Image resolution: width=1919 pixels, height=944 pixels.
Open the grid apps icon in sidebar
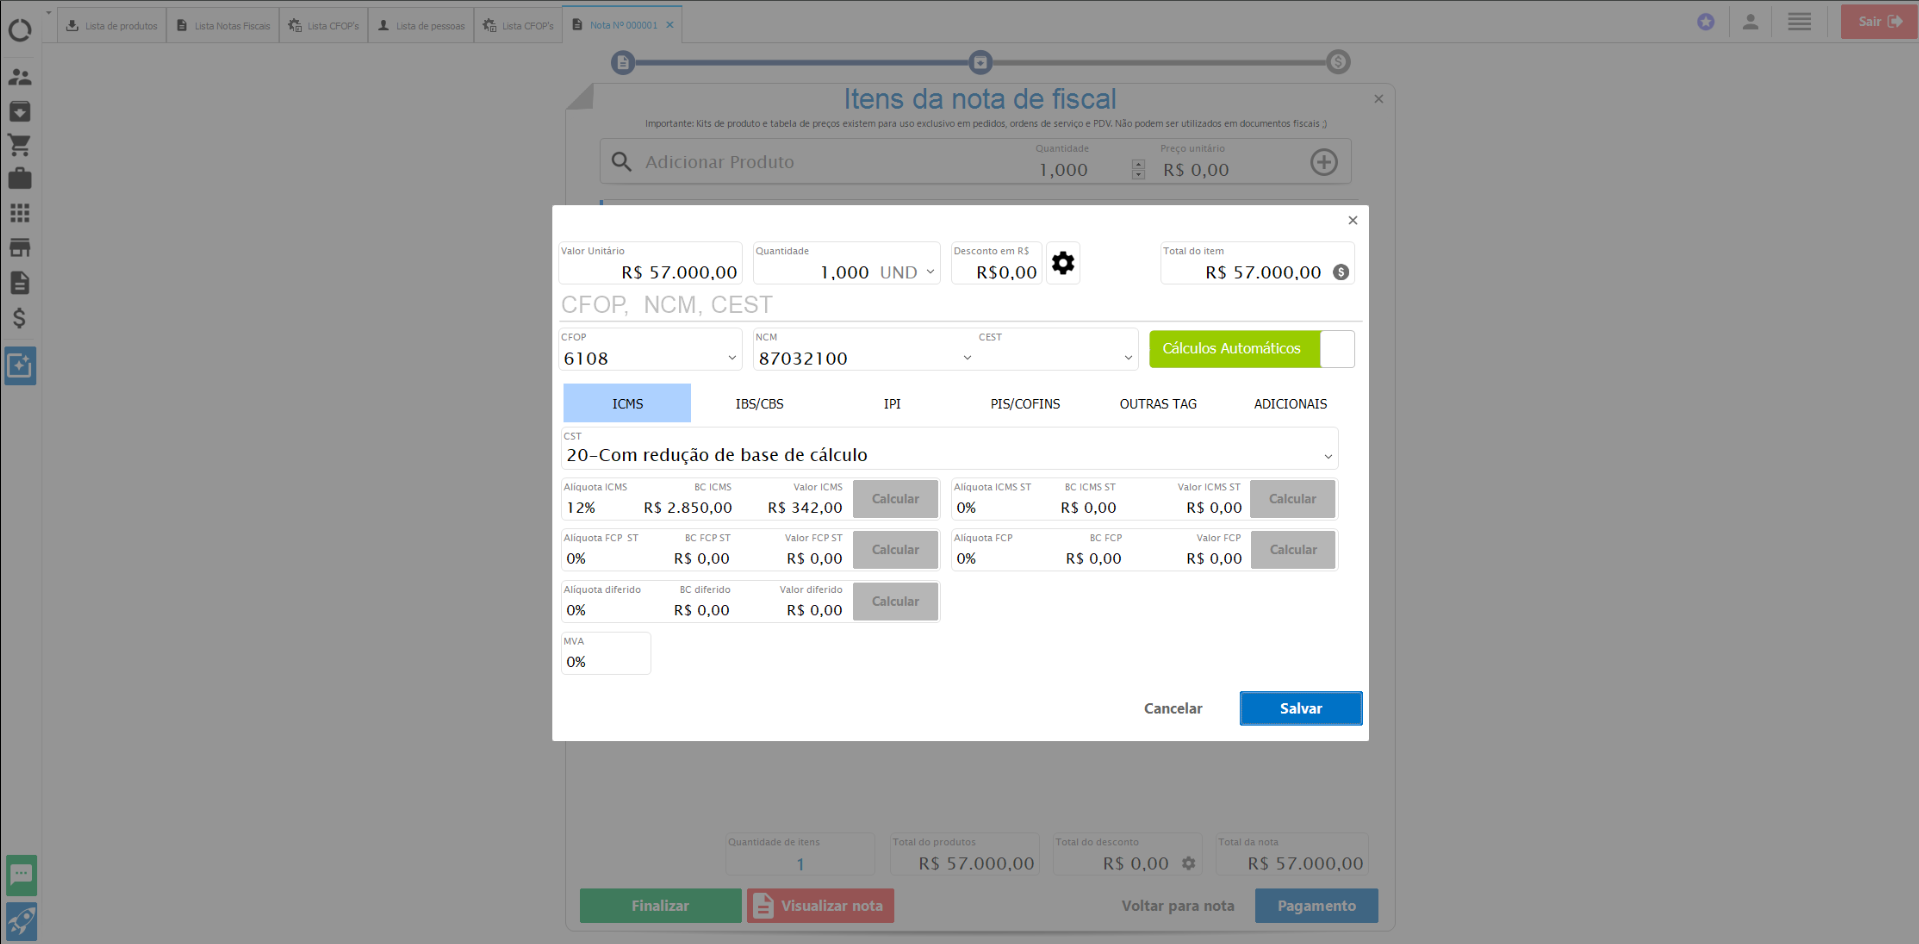tap(19, 213)
